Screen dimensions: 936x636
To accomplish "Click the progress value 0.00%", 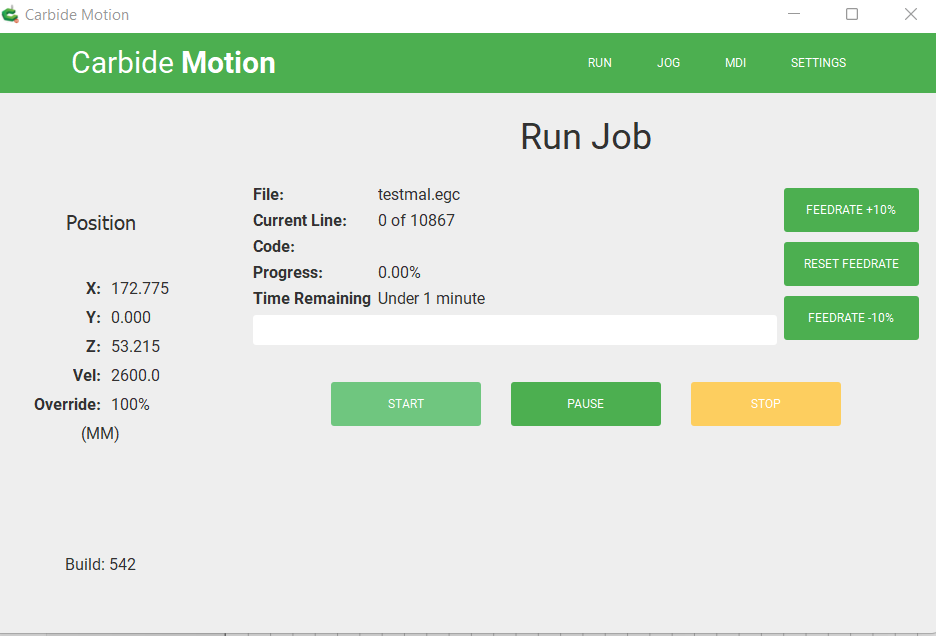I will point(399,272).
